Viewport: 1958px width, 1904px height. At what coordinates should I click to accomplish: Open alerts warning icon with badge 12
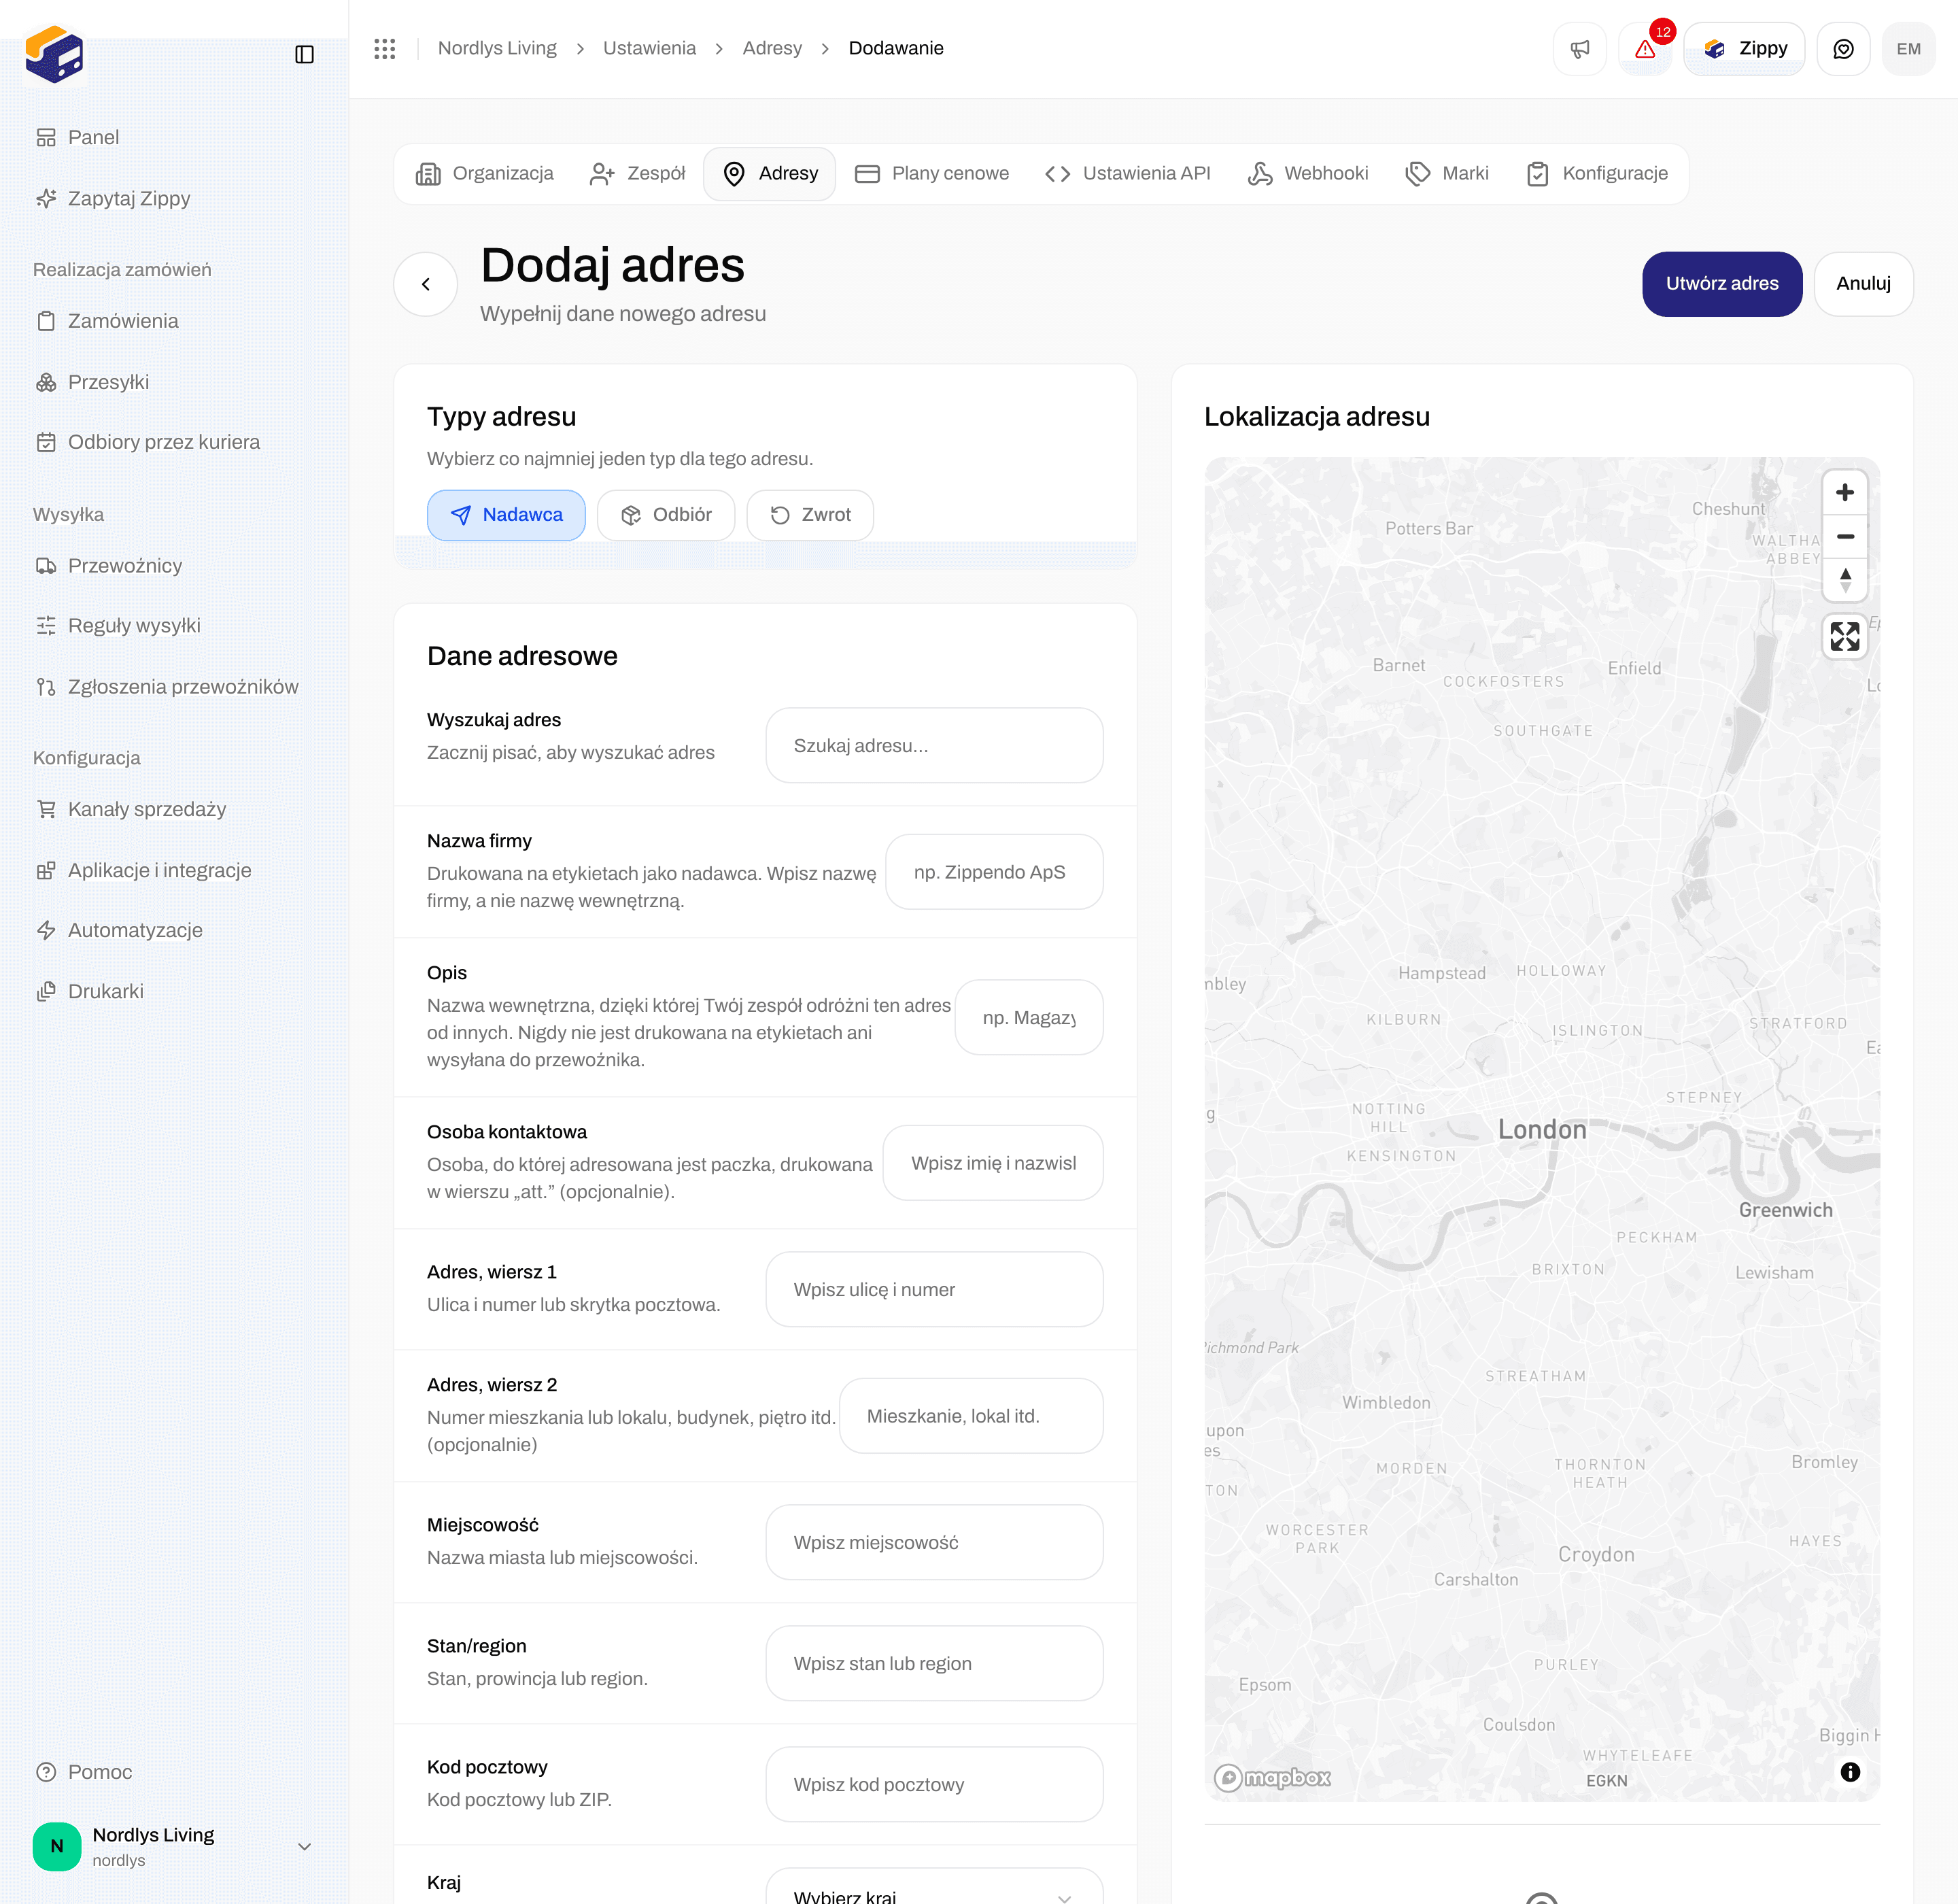1645,49
